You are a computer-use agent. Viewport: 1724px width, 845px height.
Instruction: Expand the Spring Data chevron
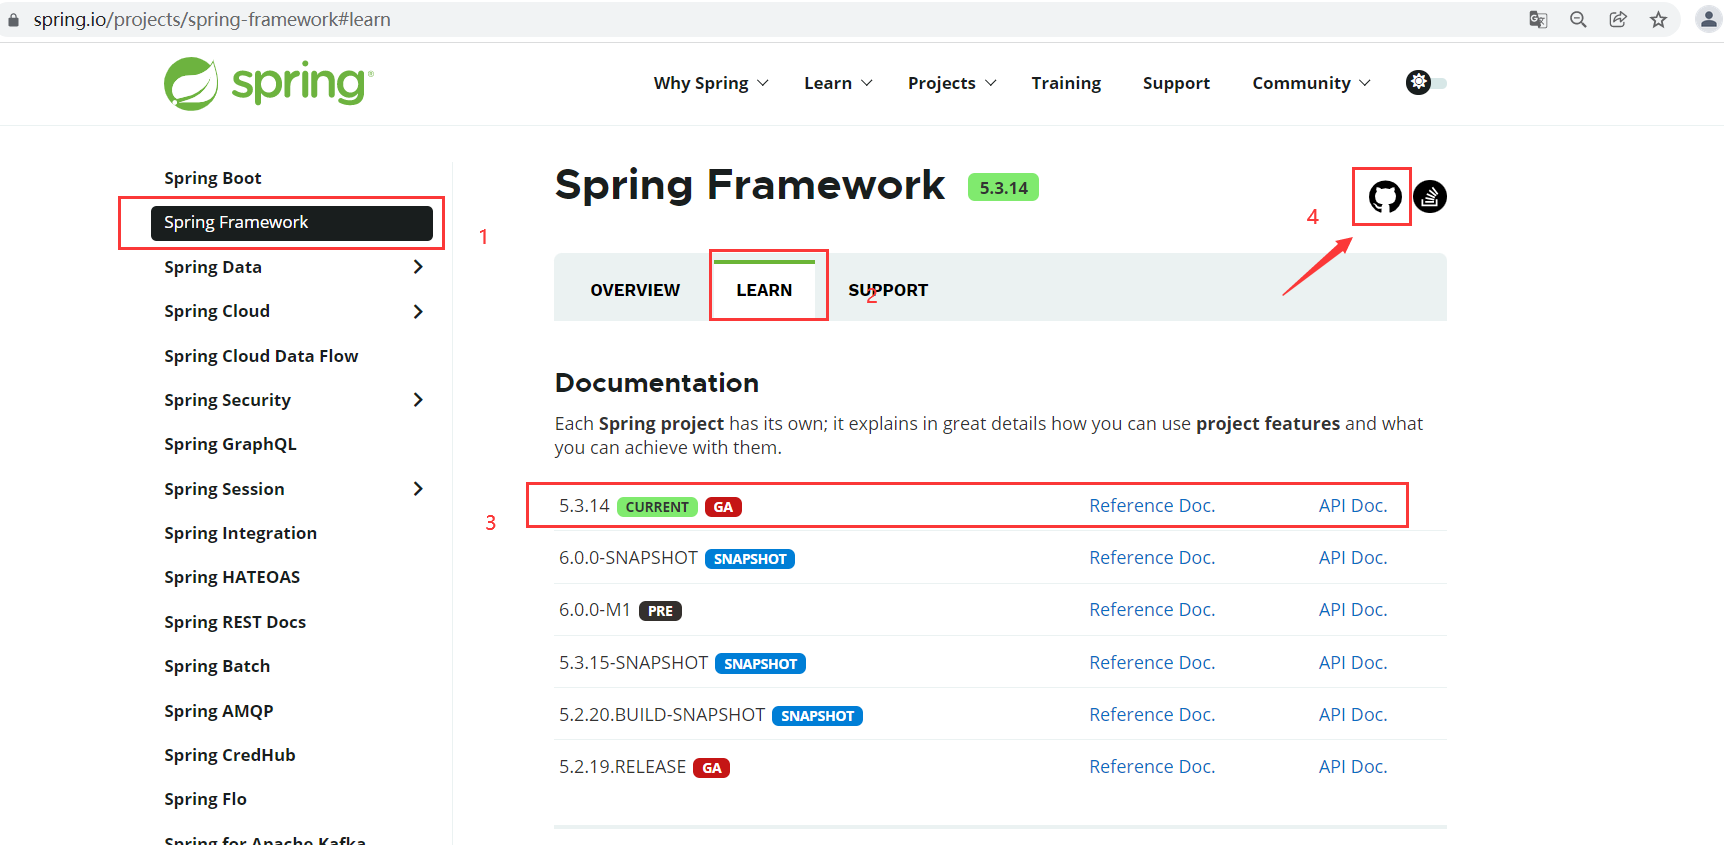(418, 267)
